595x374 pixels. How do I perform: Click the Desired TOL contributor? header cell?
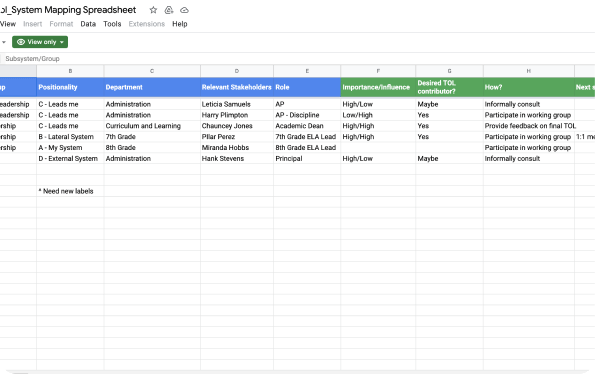tap(449, 87)
